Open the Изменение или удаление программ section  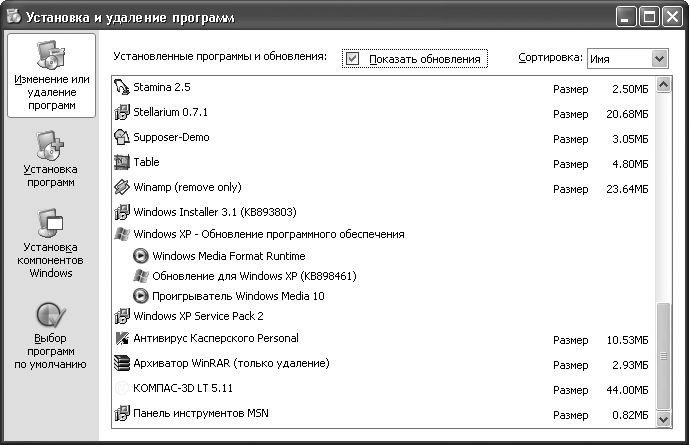point(52,76)
